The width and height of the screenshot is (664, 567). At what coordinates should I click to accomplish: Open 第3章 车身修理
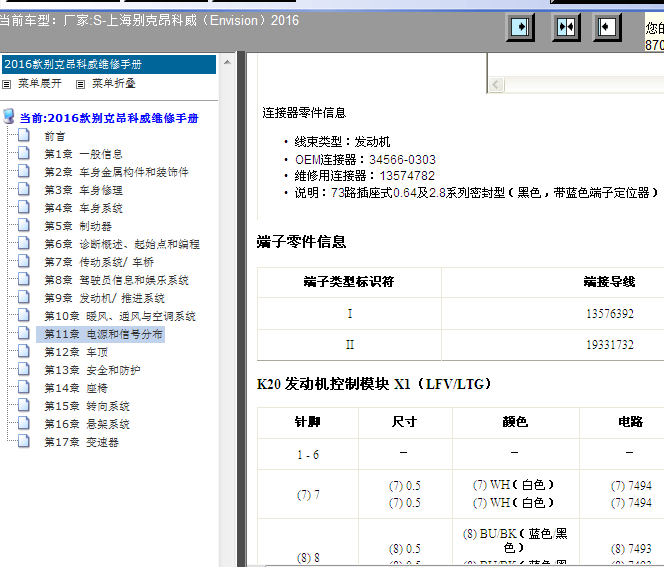pyautogui.click(x=83, y=190)
